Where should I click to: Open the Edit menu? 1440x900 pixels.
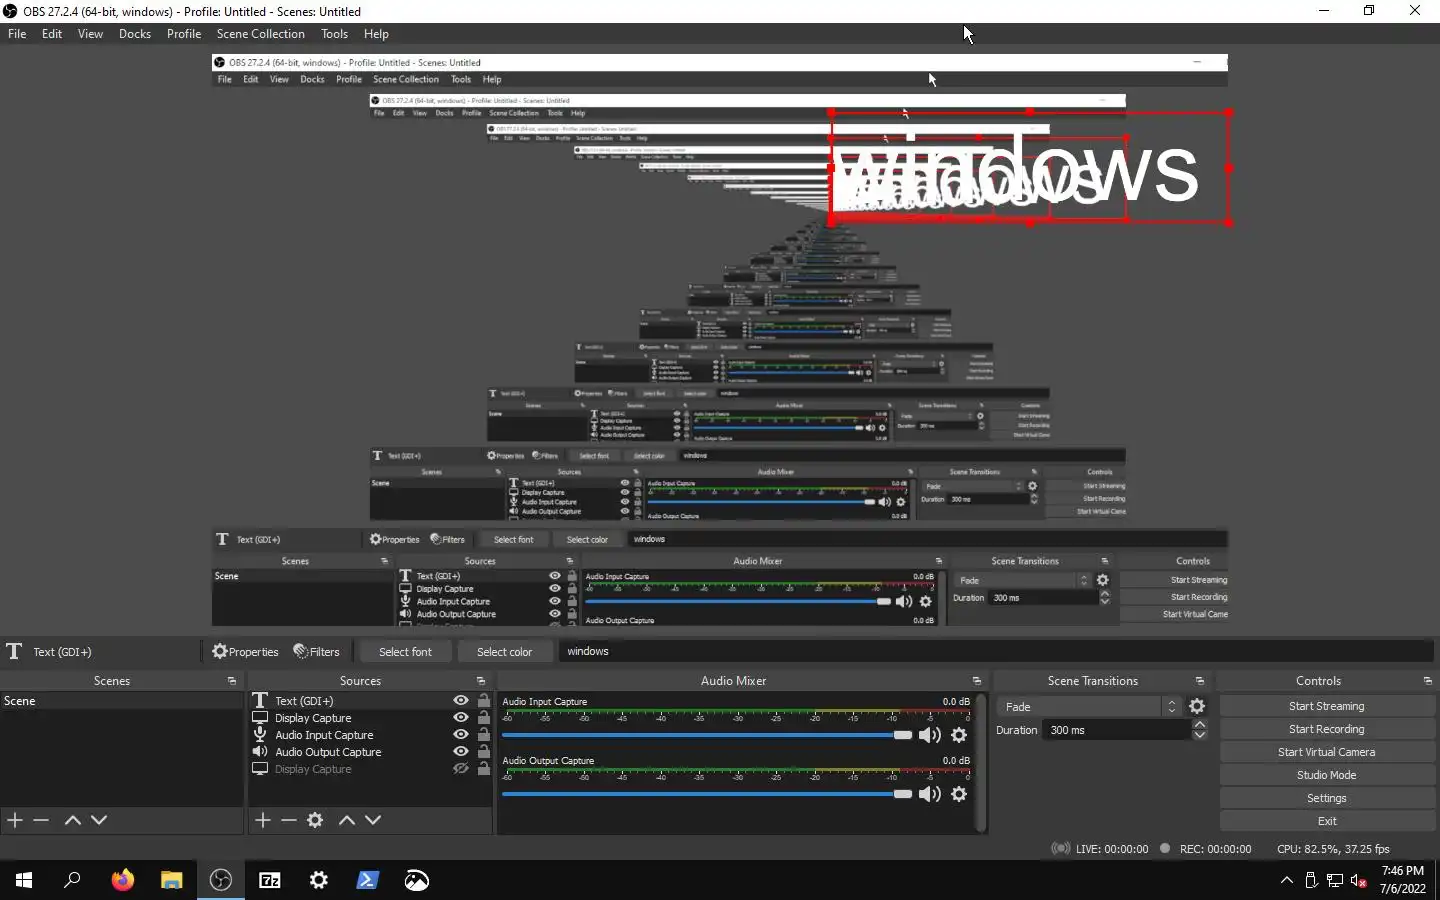(52, 34)
